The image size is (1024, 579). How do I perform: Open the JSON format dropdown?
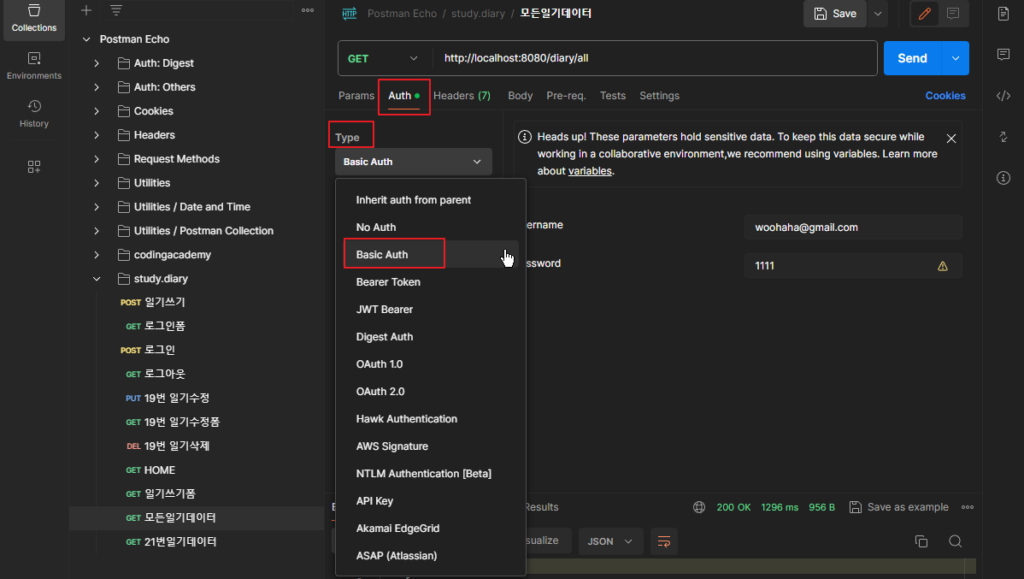[609, 541]
